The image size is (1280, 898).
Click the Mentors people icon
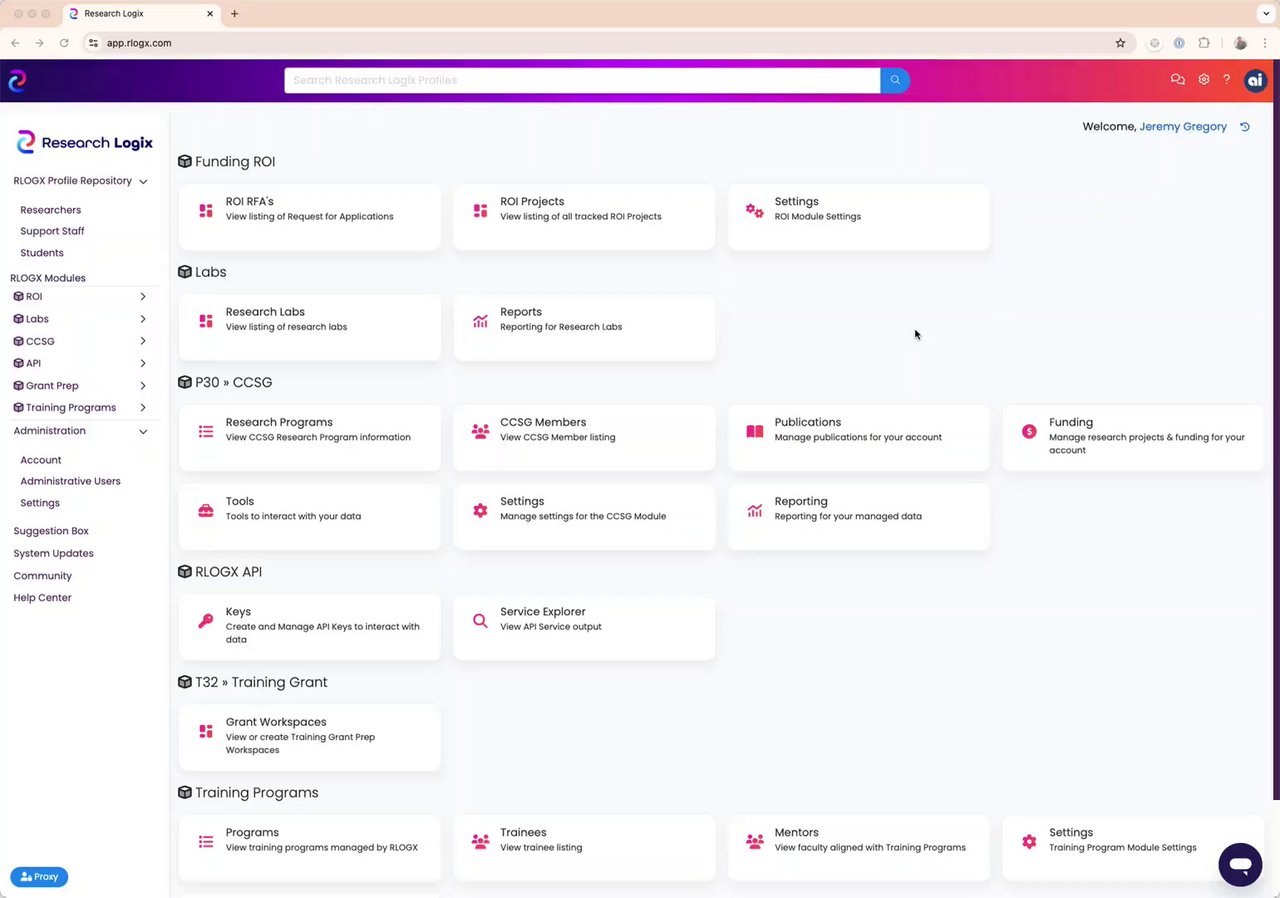click(x=755, y=842)
